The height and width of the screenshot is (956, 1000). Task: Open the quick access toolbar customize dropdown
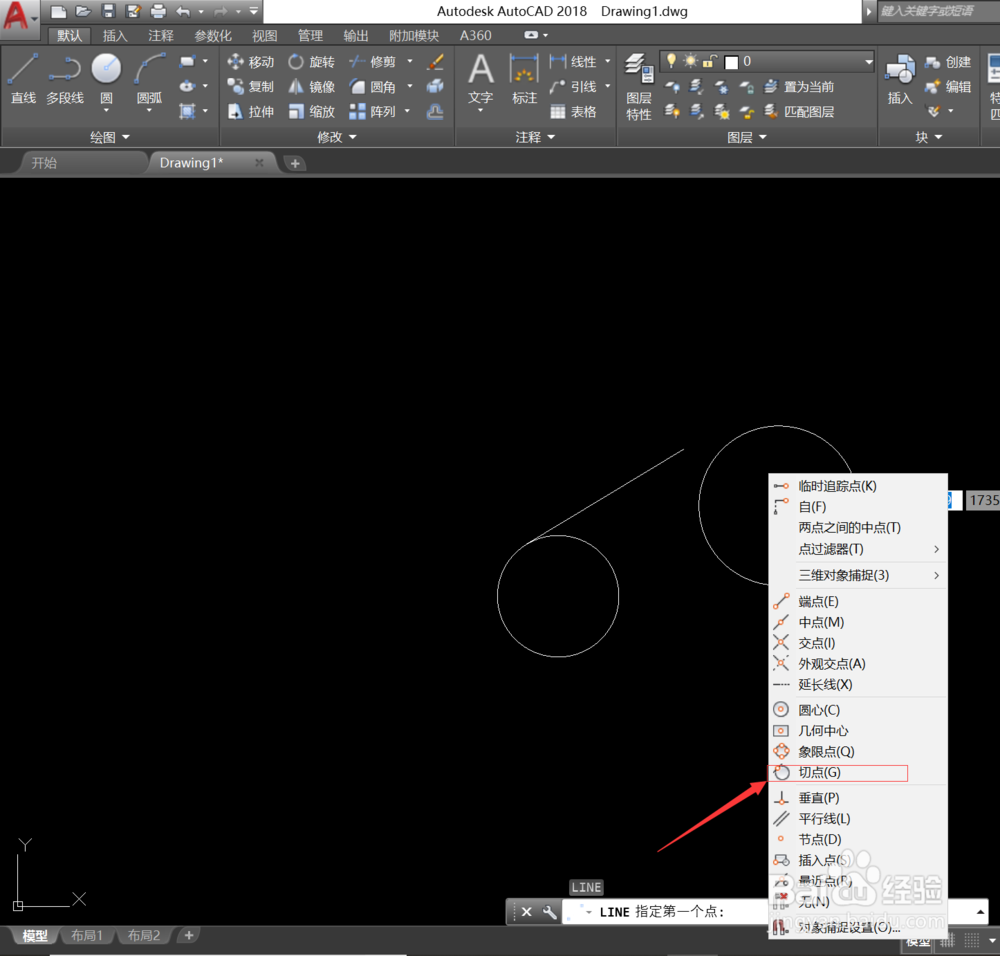click(254, 11)
